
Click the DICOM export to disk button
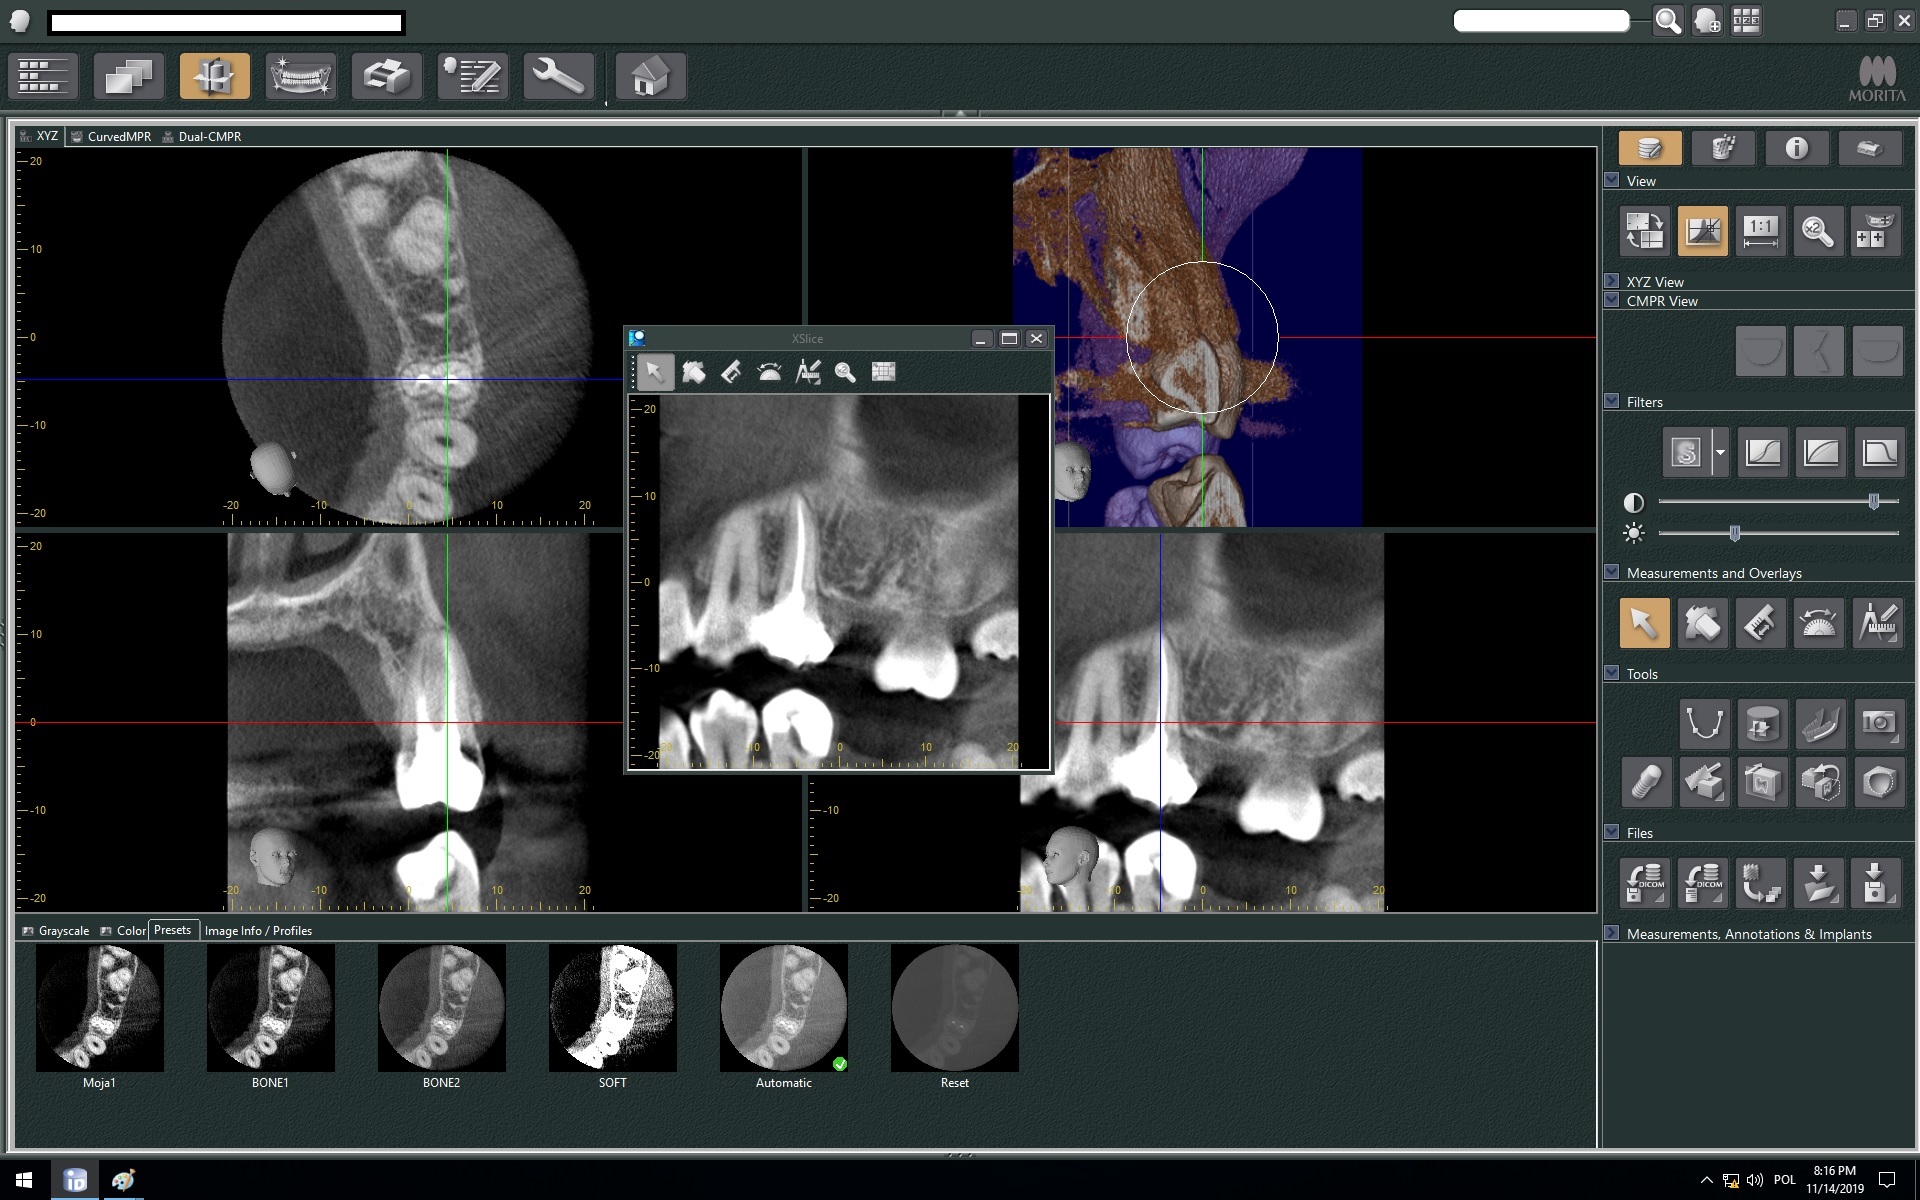(1644, 883)
